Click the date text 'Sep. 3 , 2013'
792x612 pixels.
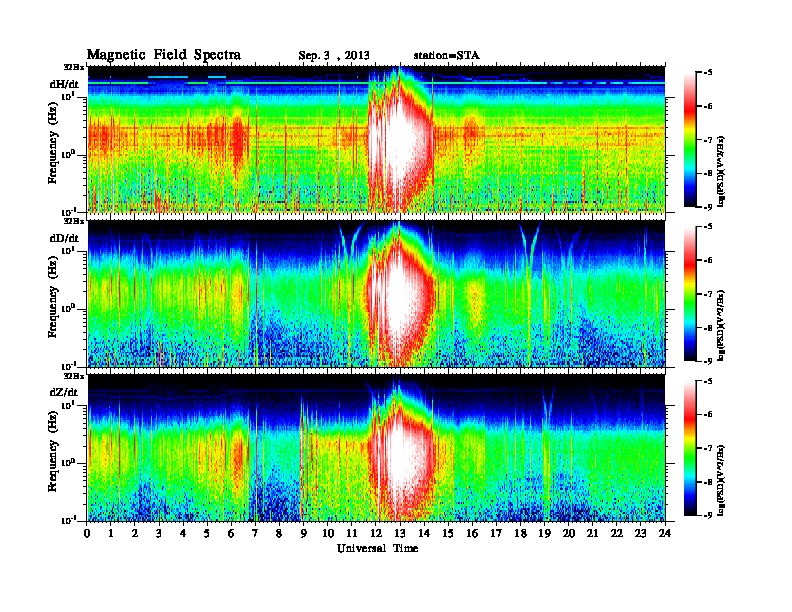(334, 56)
